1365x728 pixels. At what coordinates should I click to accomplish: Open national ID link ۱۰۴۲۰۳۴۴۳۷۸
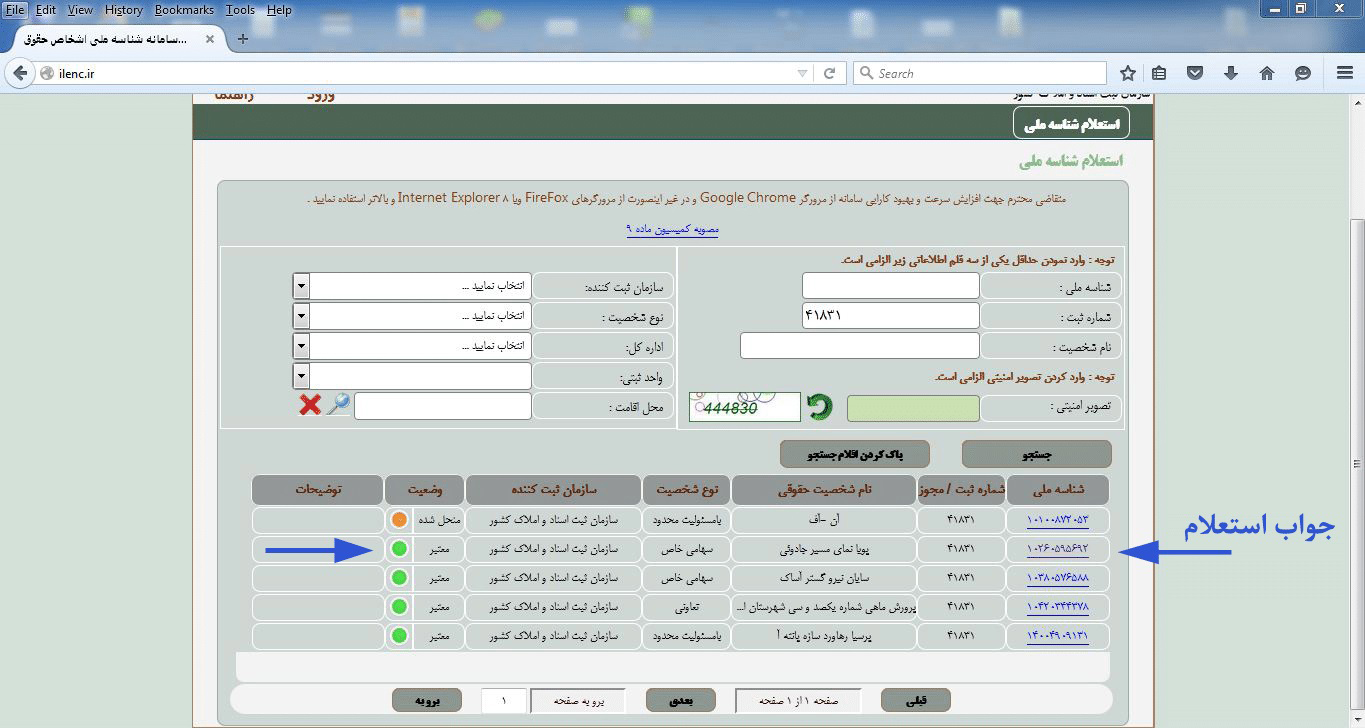click(1057, 606)
